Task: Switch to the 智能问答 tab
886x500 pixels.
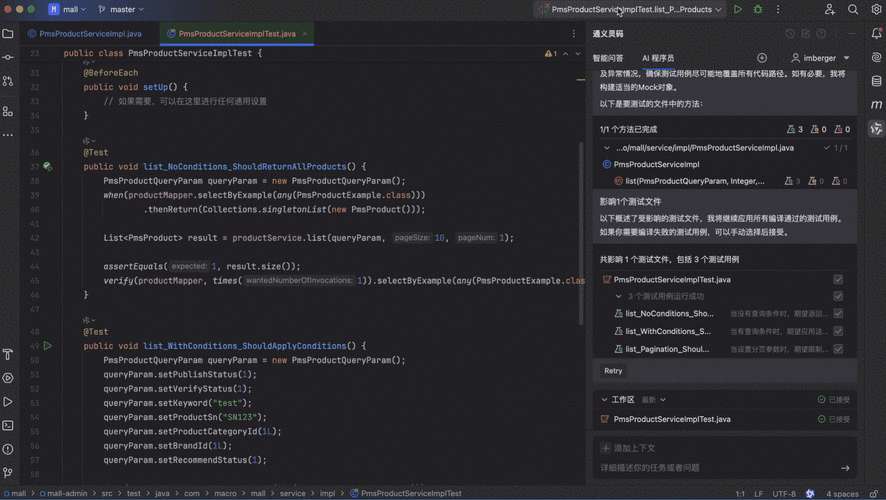Action: click(x=607, y=58)
